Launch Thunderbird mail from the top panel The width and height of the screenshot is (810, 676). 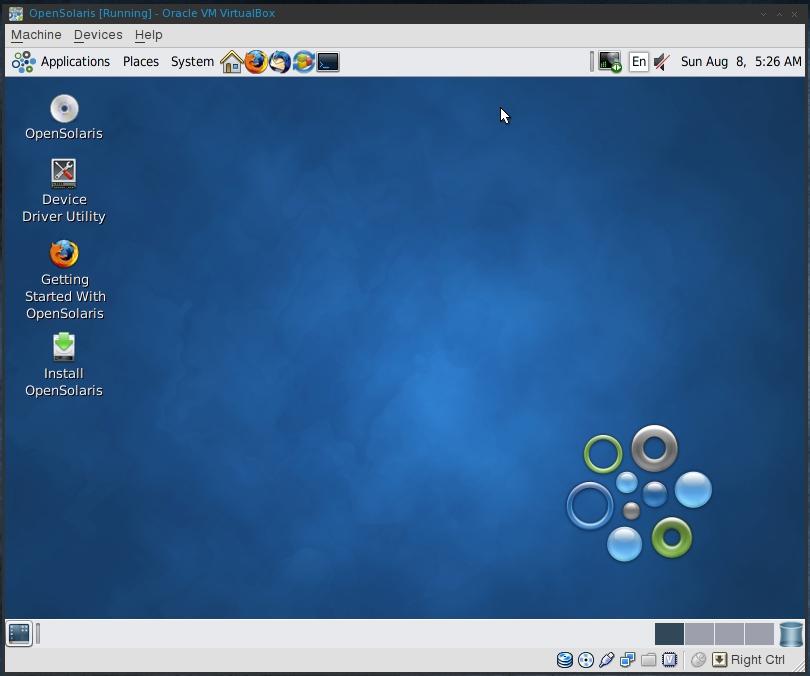click(x=280, y=62)
